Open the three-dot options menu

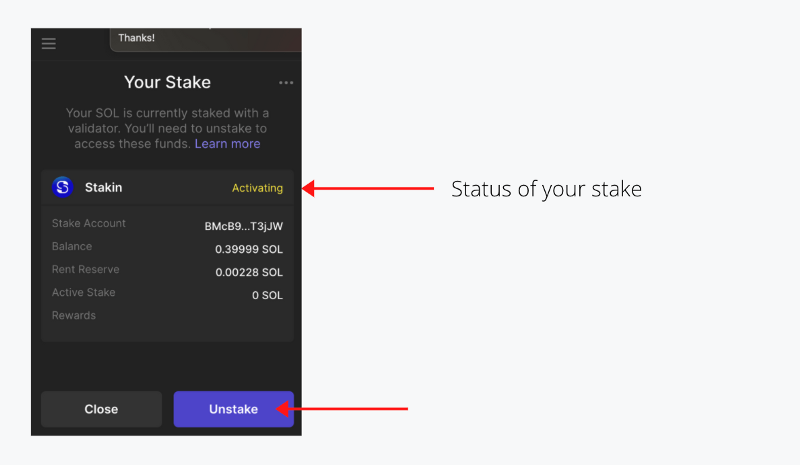tap(286, 82)
